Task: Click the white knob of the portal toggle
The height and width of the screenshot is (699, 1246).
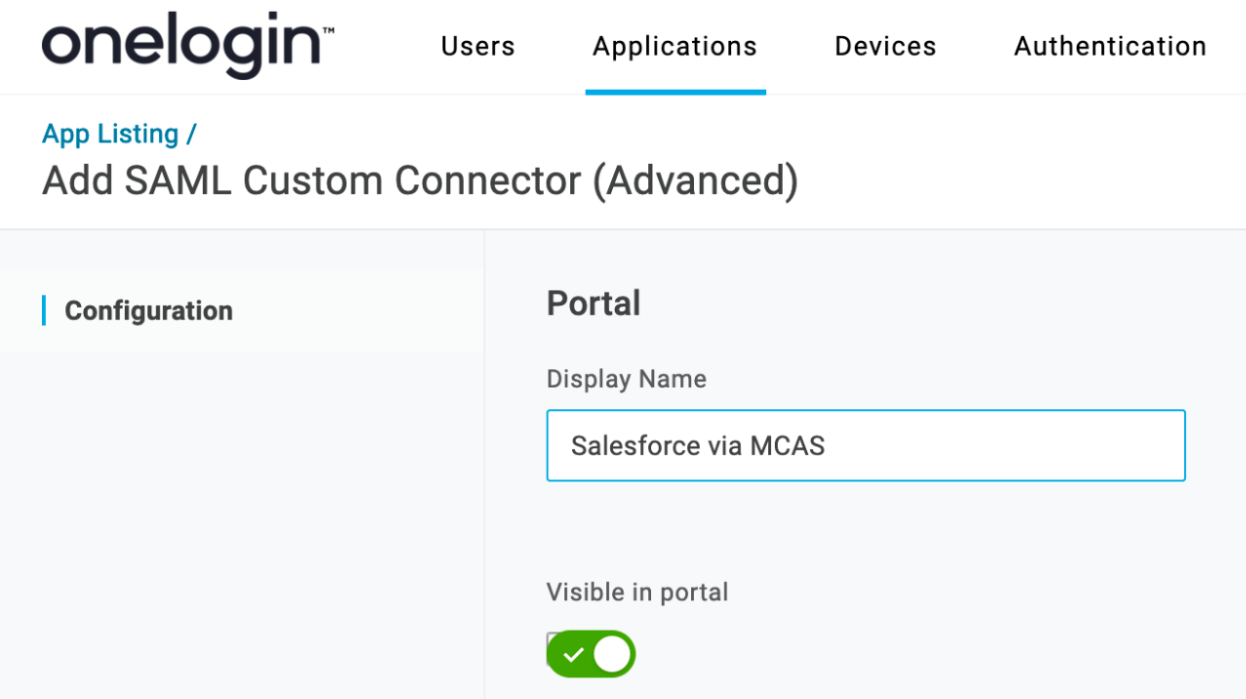Action: point(612,654)
